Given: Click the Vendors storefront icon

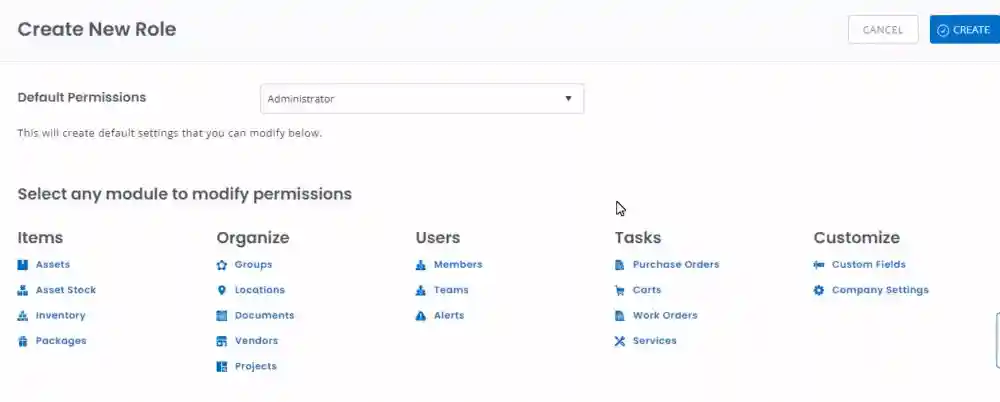Looking at the screenshot, I should (x=221, y=341).
